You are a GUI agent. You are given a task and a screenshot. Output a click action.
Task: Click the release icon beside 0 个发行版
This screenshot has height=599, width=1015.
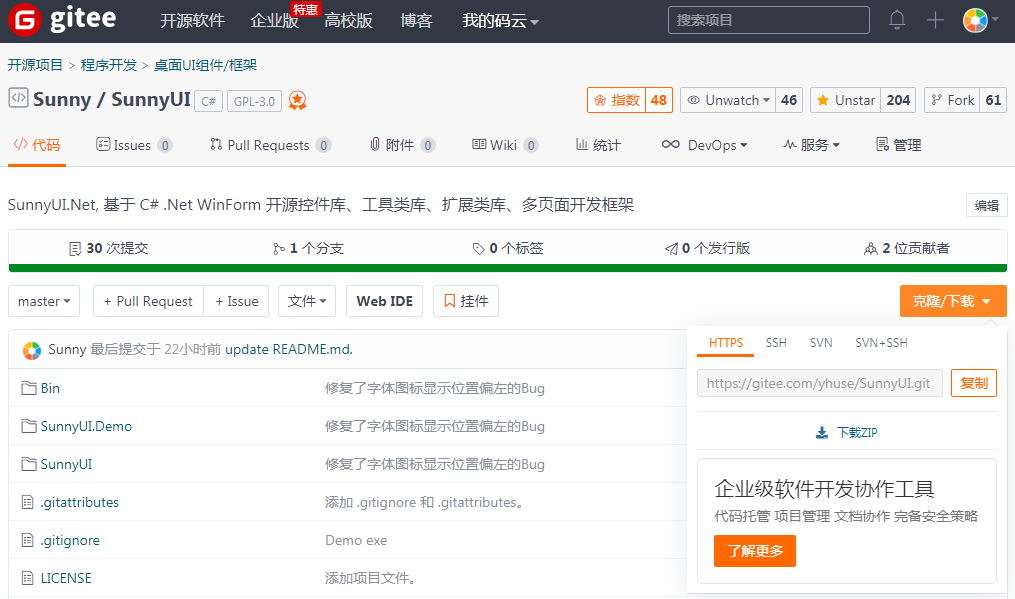click(x=671, y=249)
